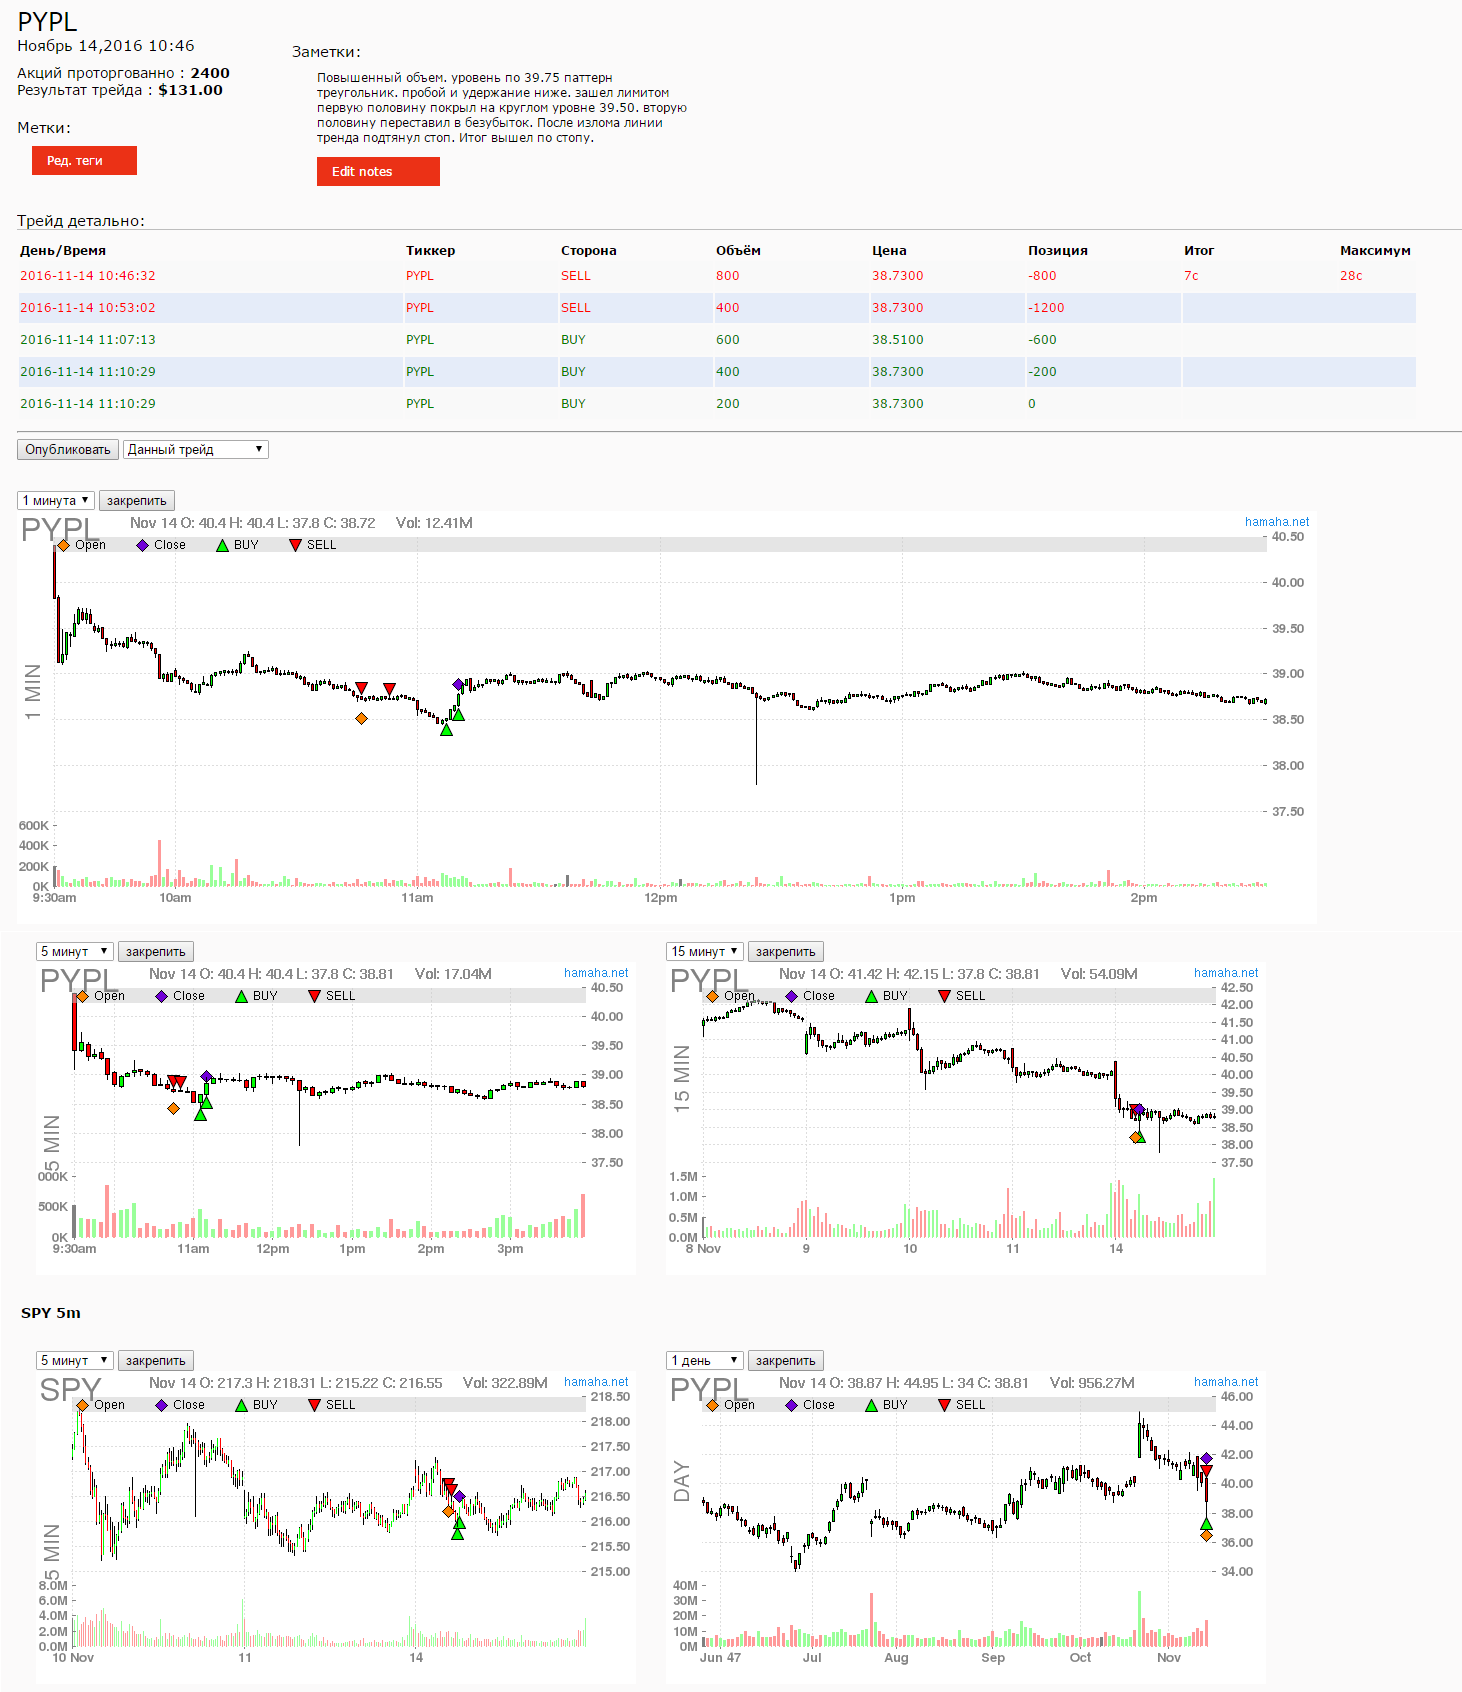Click the orange Open marker on daily chart
The image size is (1462, 1692).
1206,1535
